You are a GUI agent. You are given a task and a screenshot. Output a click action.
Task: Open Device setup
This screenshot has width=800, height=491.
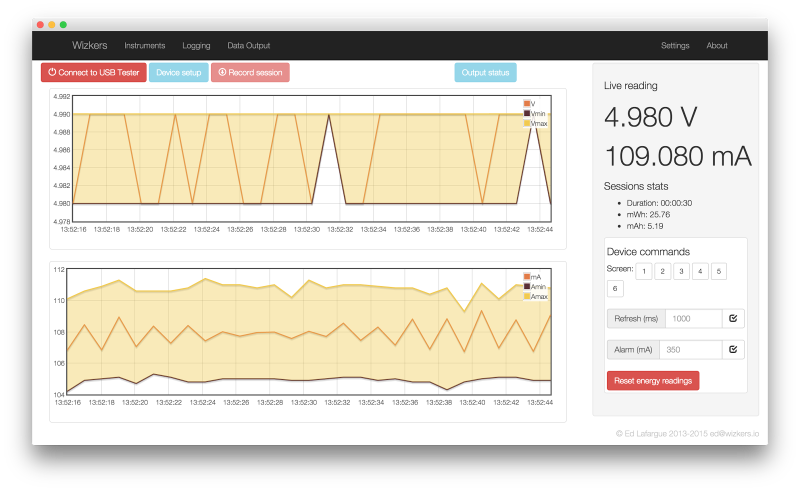click(179, 72)
